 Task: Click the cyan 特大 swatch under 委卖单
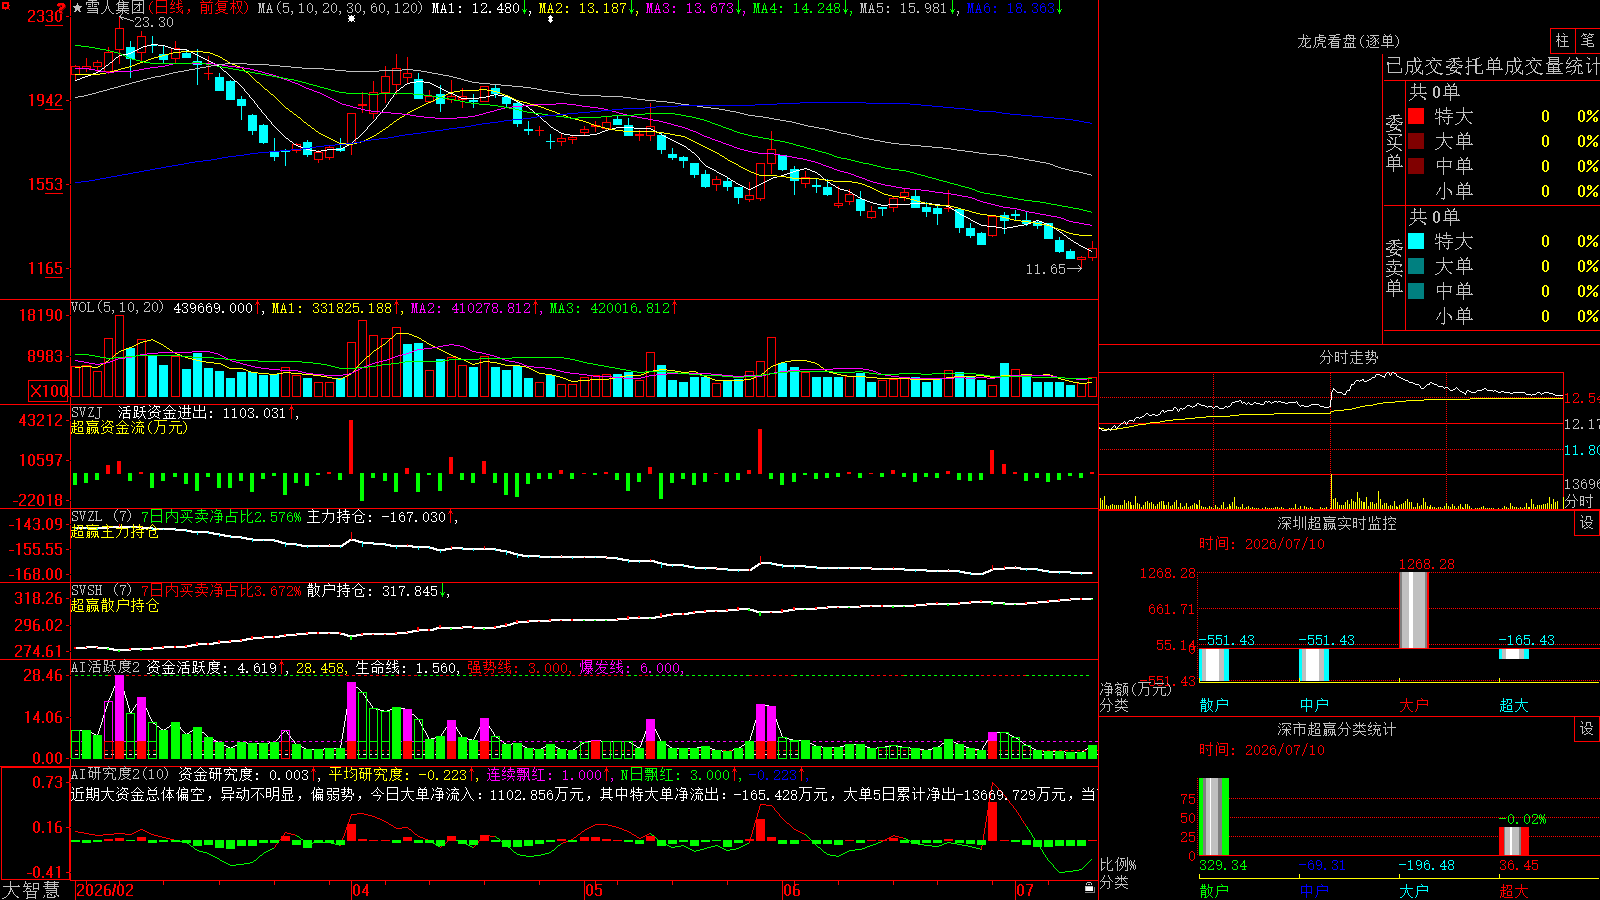click(x=1416, y=241)
